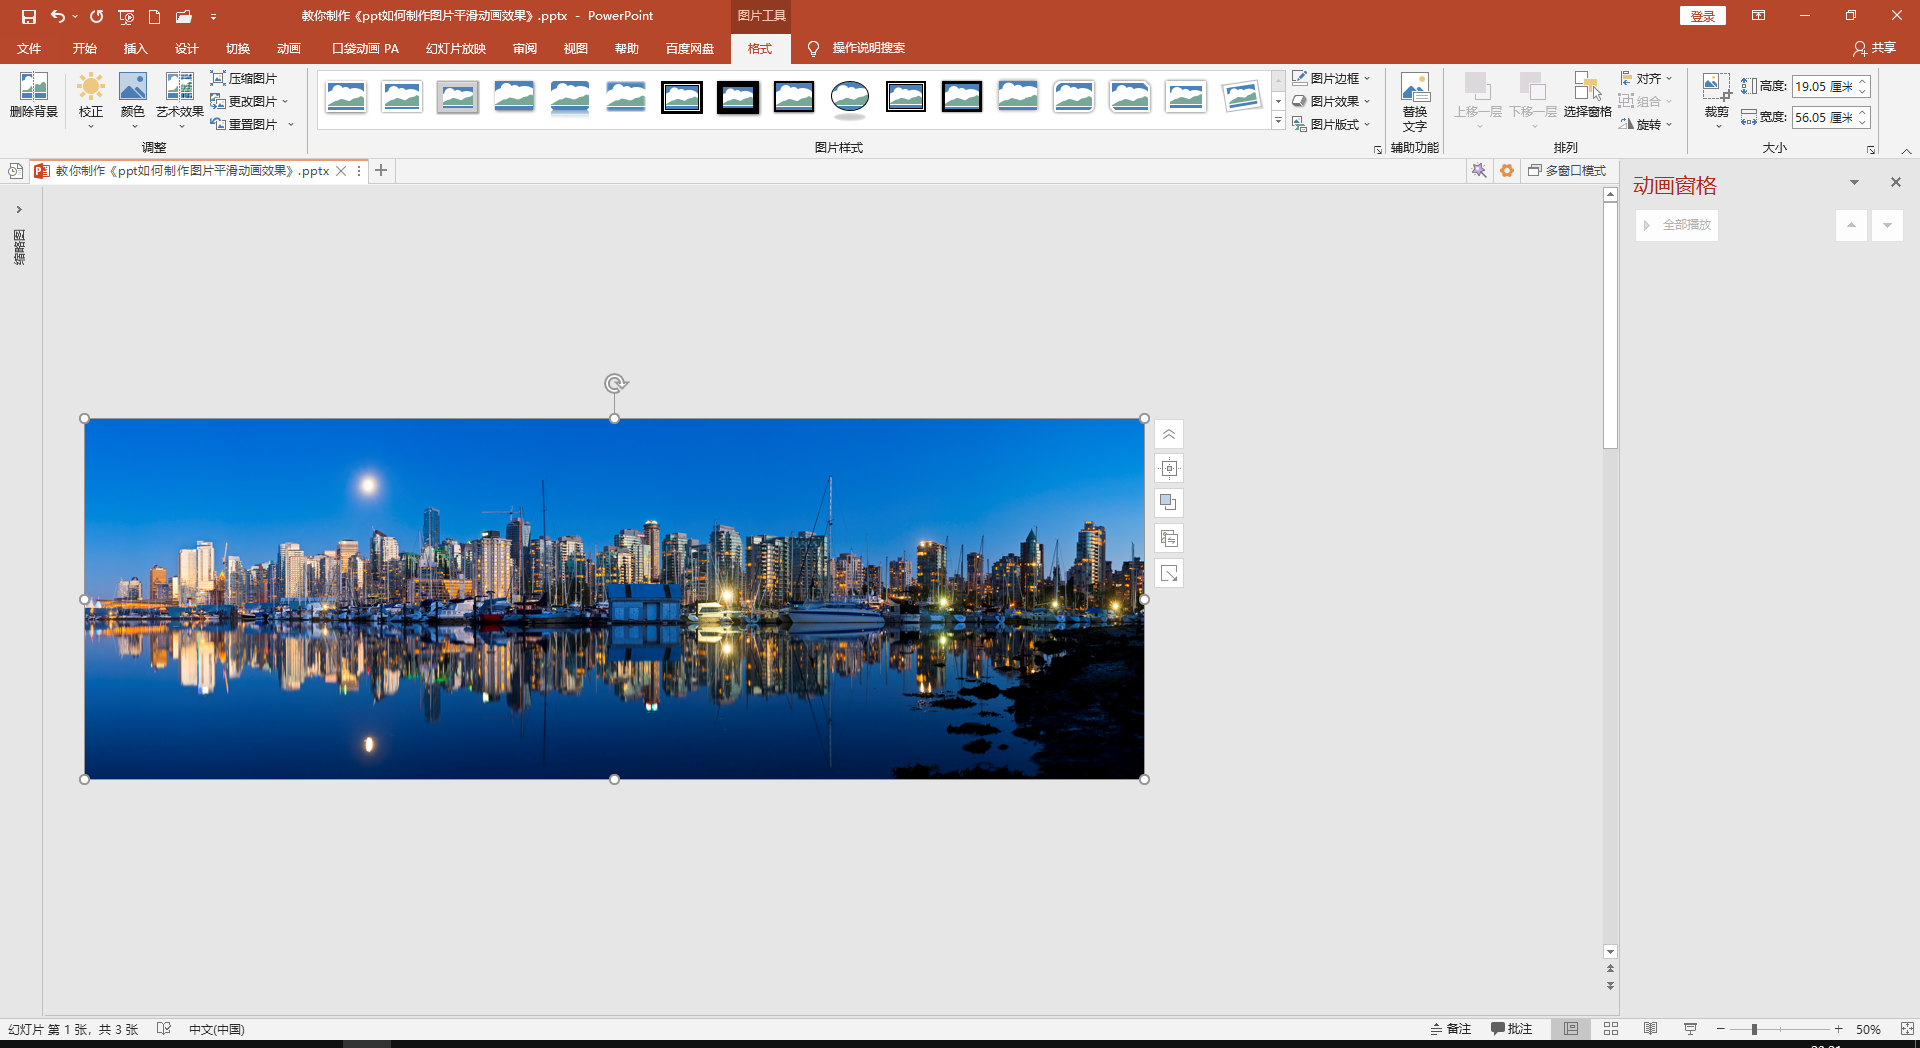Click the Open folder icon
Viewport: 1920px width, 1048px height.
(x=184, y=16)
